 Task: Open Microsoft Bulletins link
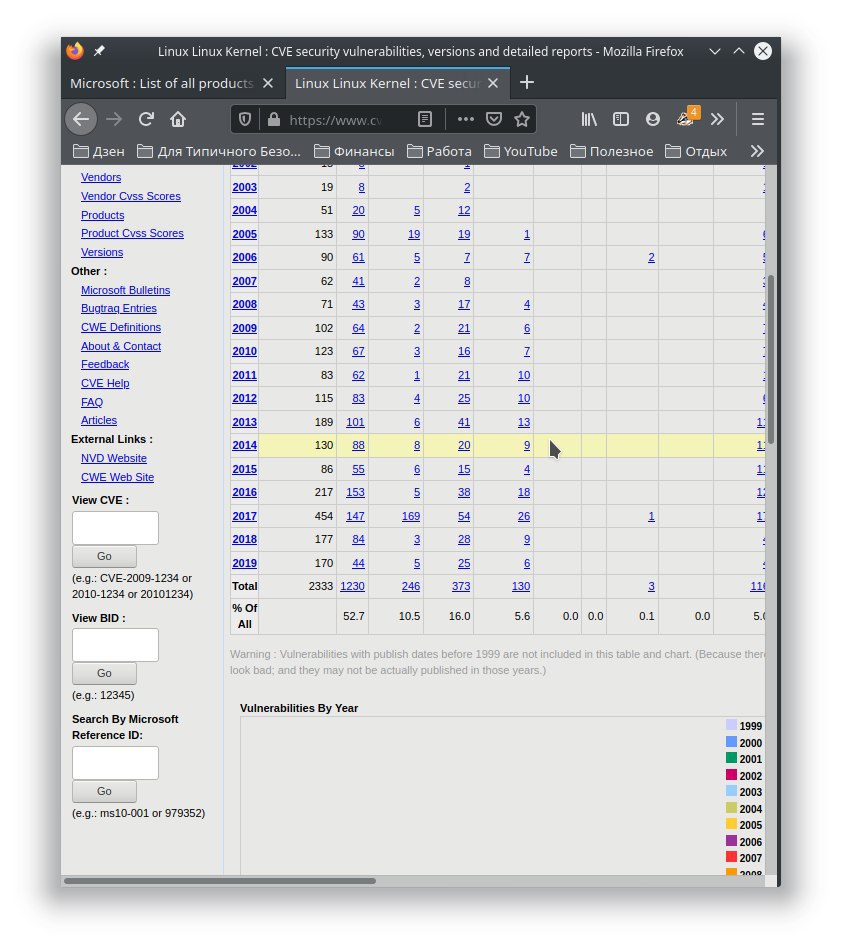click(x=126, y=290)
